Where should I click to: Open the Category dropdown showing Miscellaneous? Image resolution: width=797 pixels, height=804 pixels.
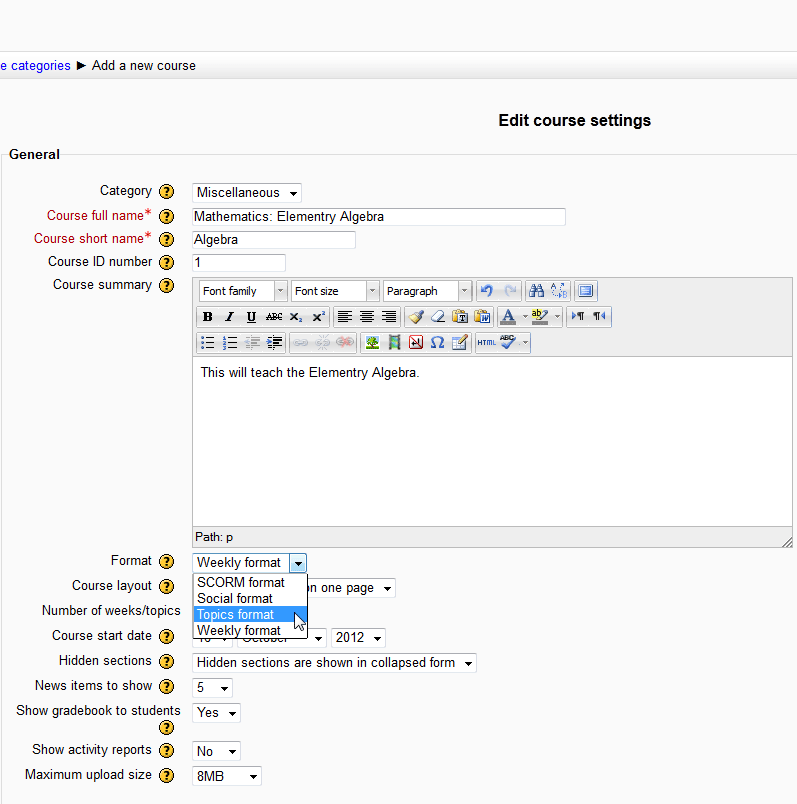[247, 193]
